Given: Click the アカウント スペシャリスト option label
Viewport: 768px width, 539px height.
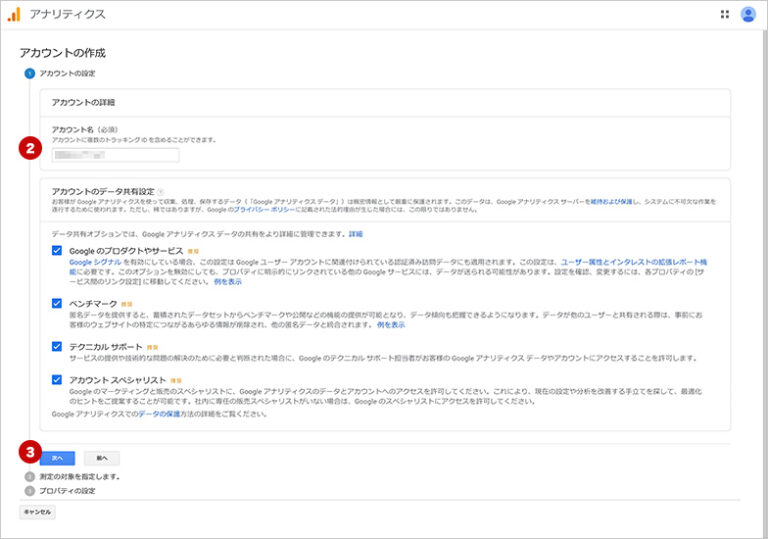Looking at the screenshot, I should coord(118,380).
